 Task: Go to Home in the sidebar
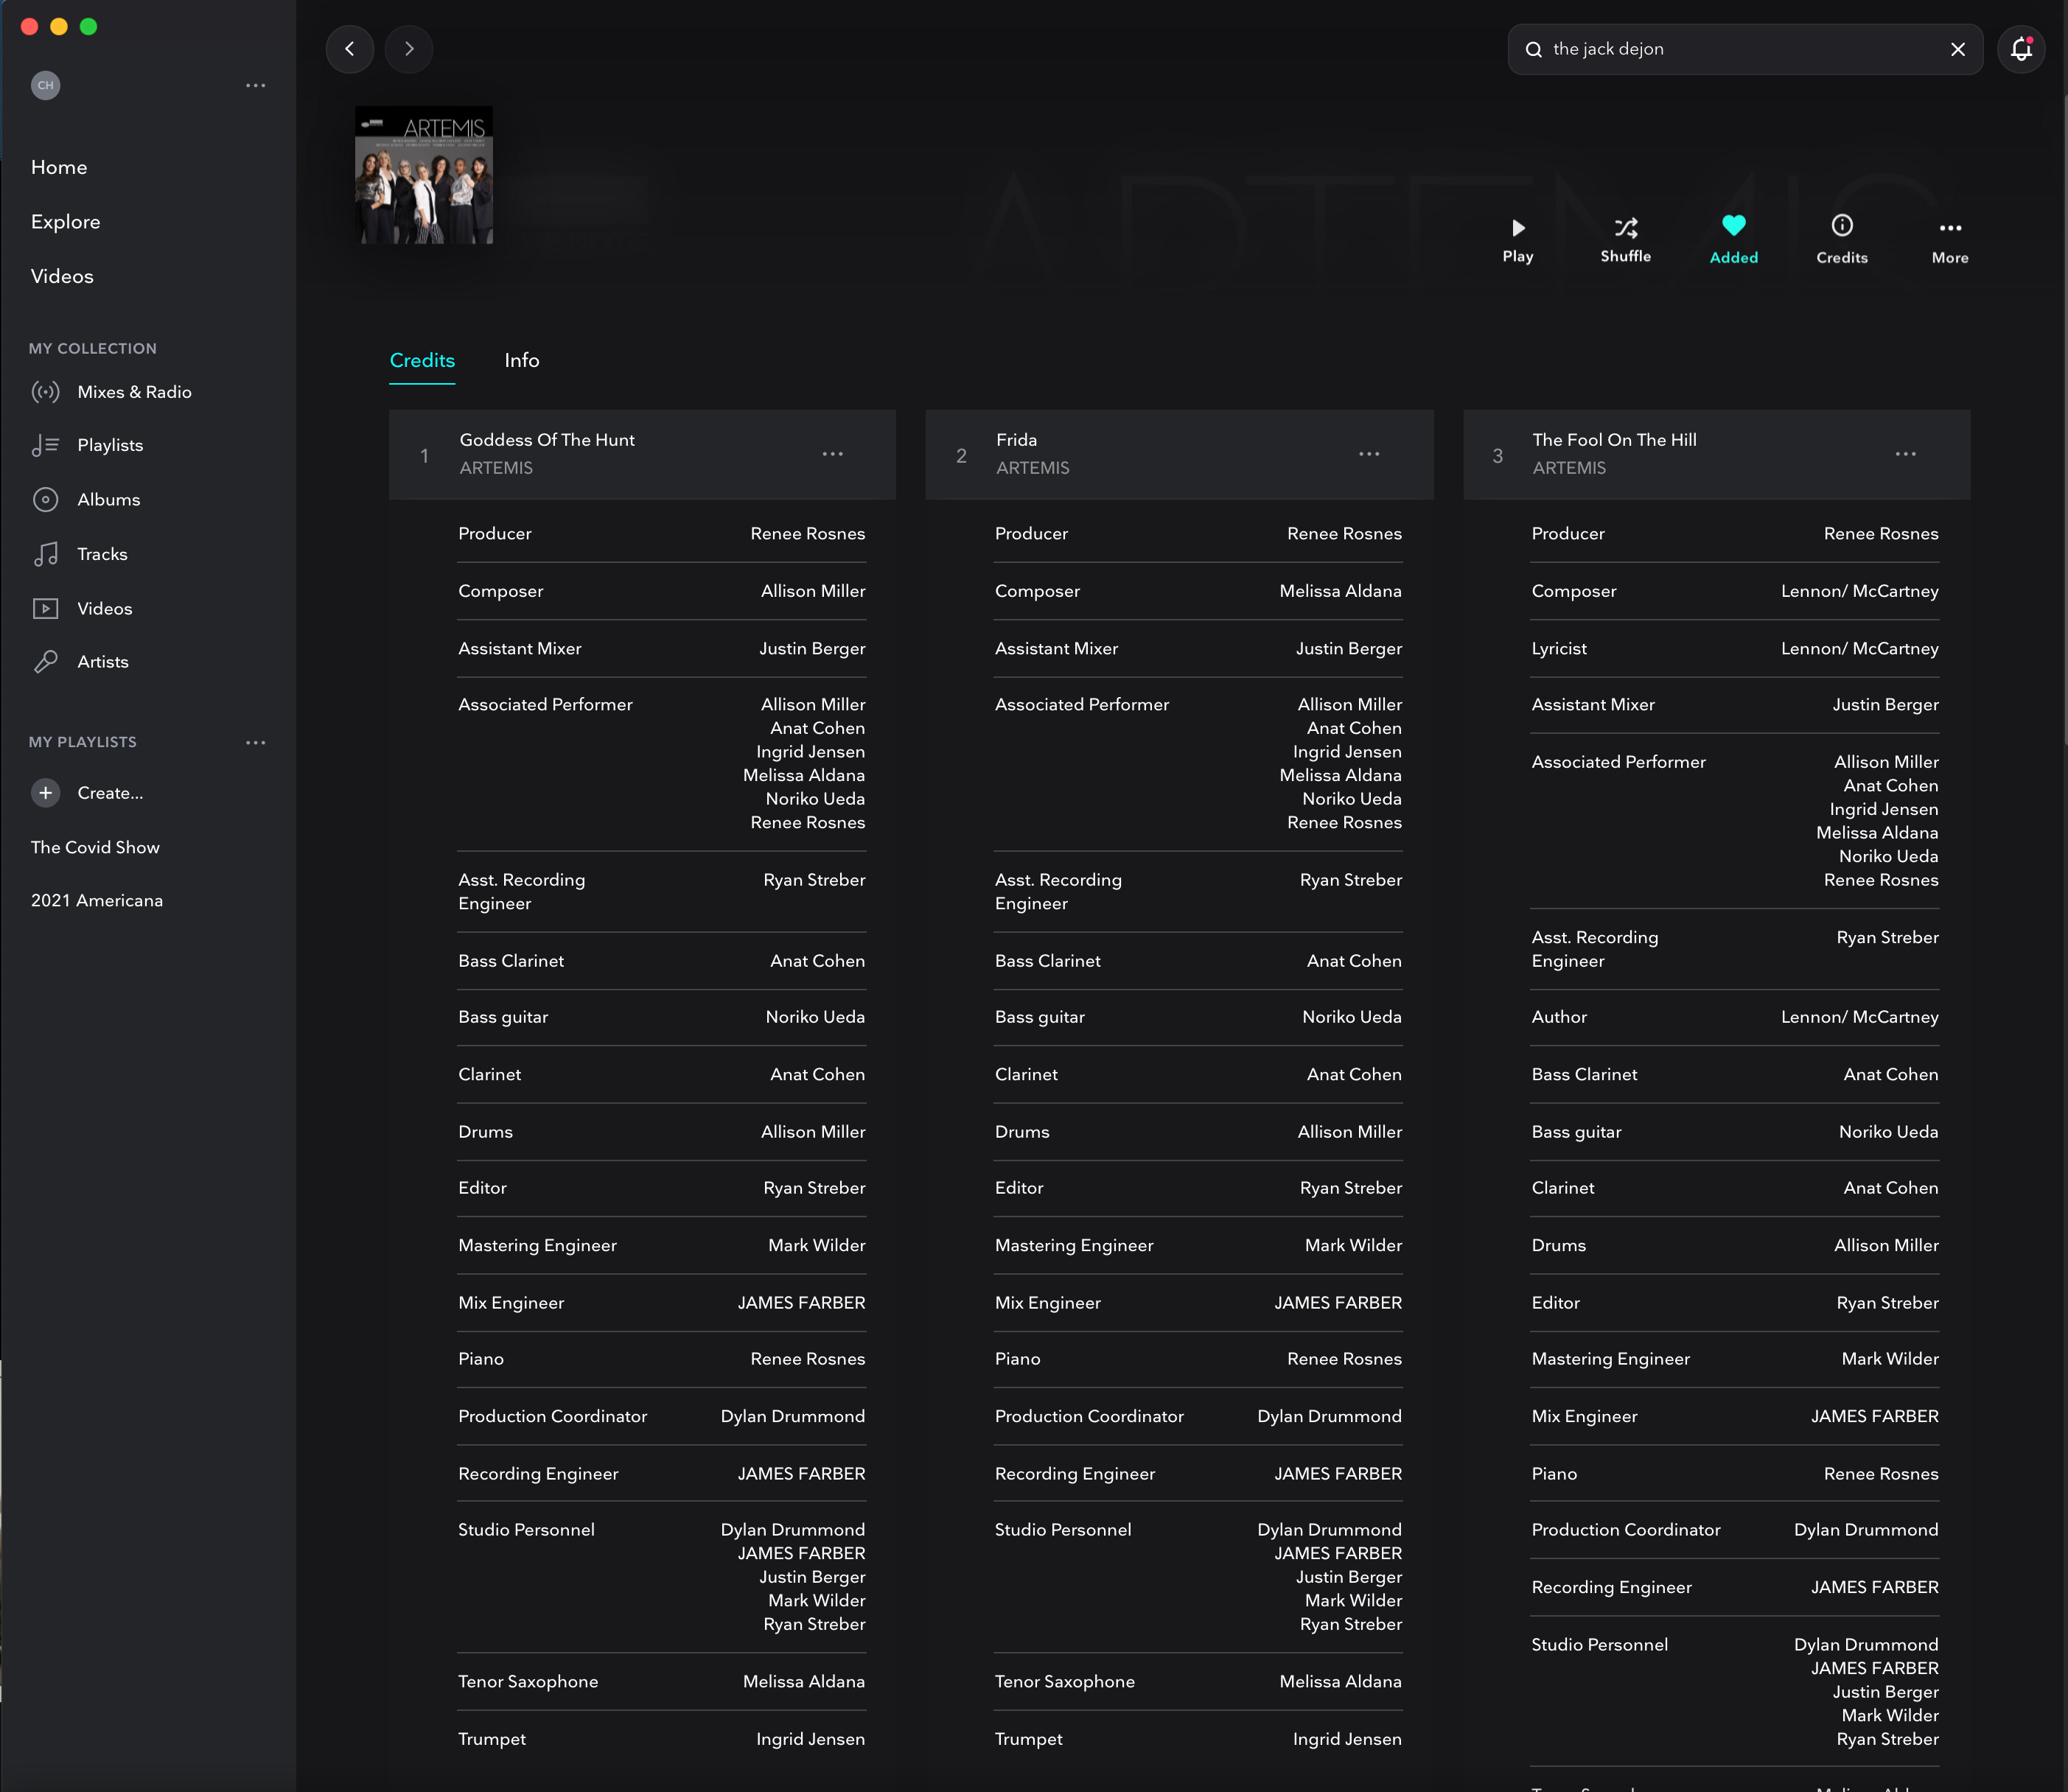(59, 167)
